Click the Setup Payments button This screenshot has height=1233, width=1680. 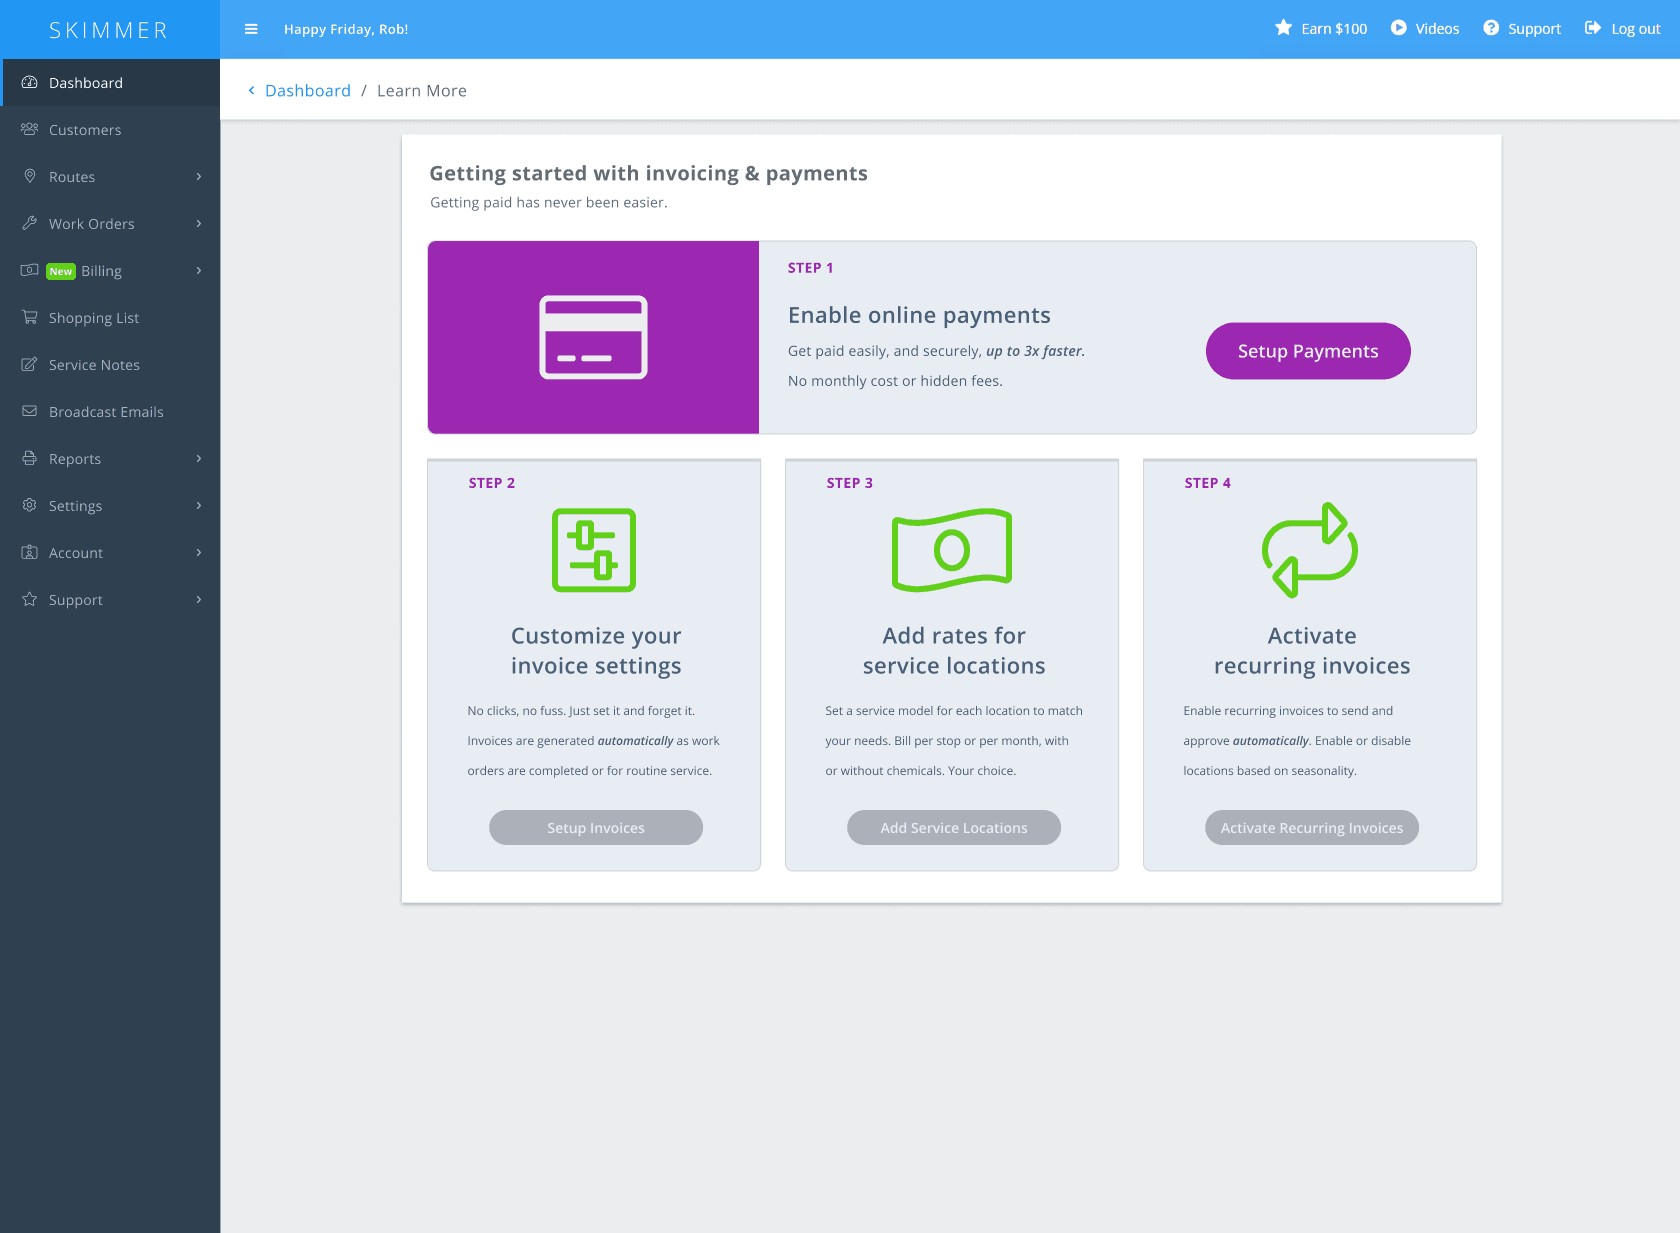(x=1308, y=351)
